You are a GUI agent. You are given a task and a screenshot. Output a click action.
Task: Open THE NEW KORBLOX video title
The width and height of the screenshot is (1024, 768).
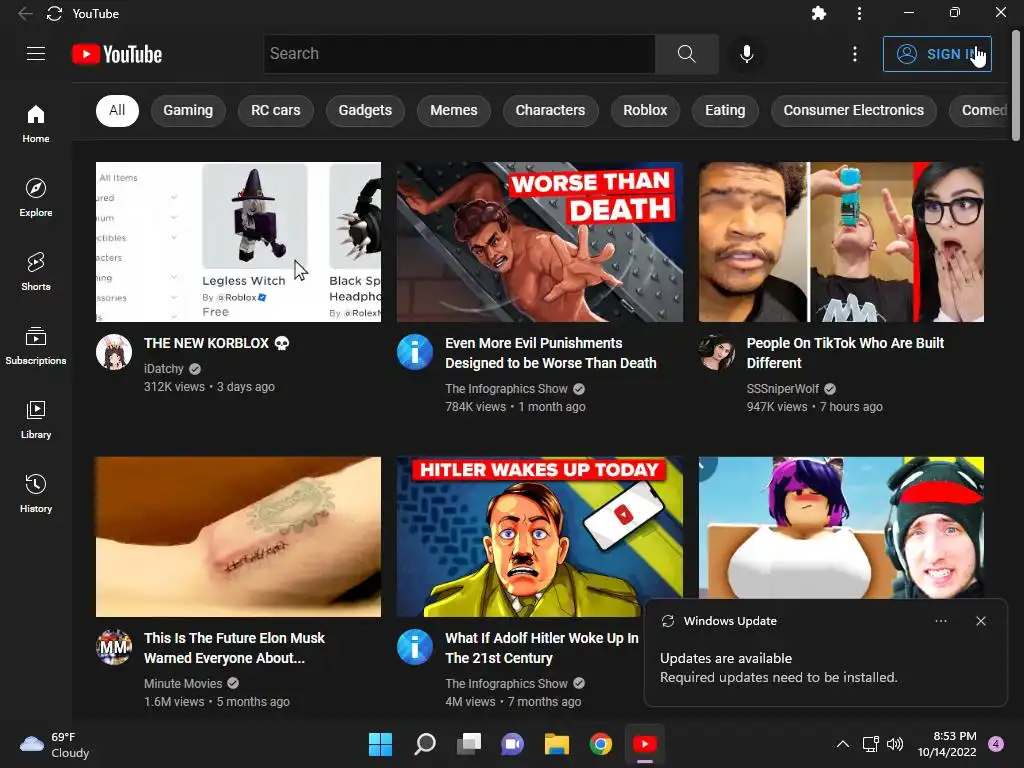[x=217, y=343]
